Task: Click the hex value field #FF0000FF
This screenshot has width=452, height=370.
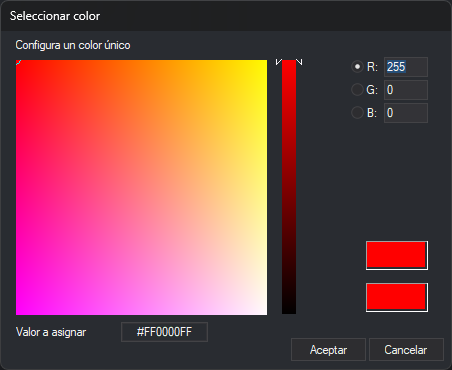Action: coord(164,332)
